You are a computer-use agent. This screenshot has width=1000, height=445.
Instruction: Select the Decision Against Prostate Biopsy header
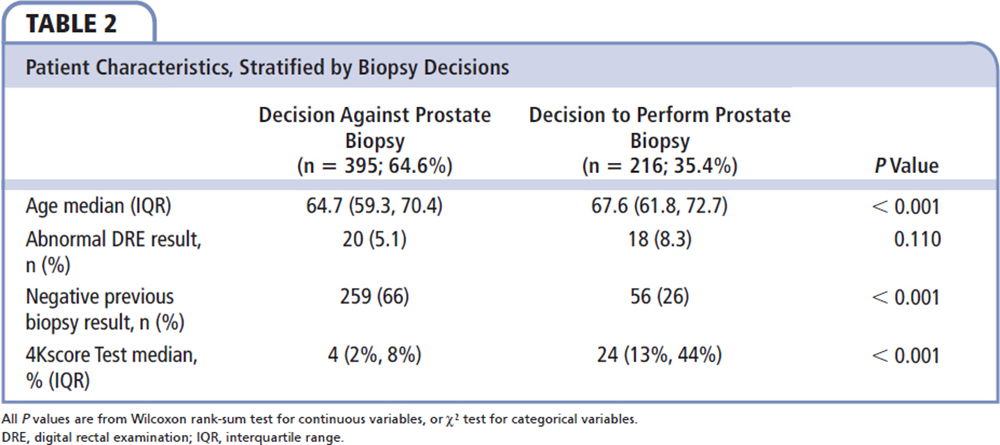pos(375,139)
